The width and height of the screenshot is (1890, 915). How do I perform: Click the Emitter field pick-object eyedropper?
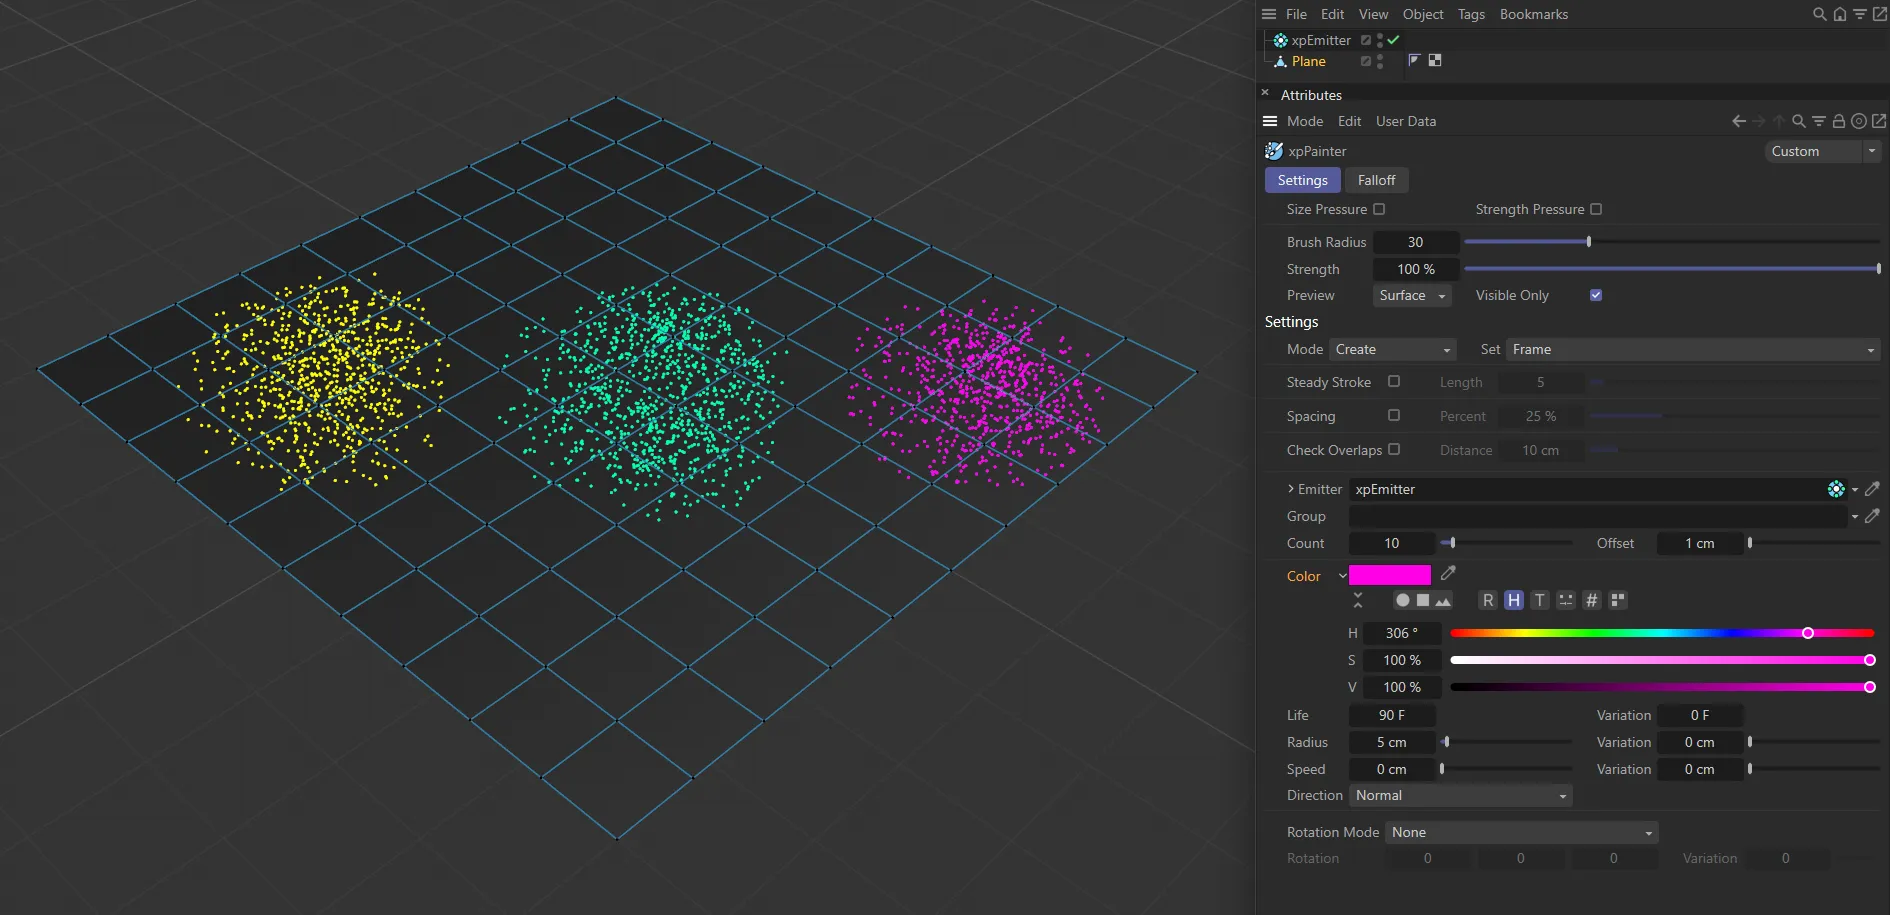tap(1872, 489)
